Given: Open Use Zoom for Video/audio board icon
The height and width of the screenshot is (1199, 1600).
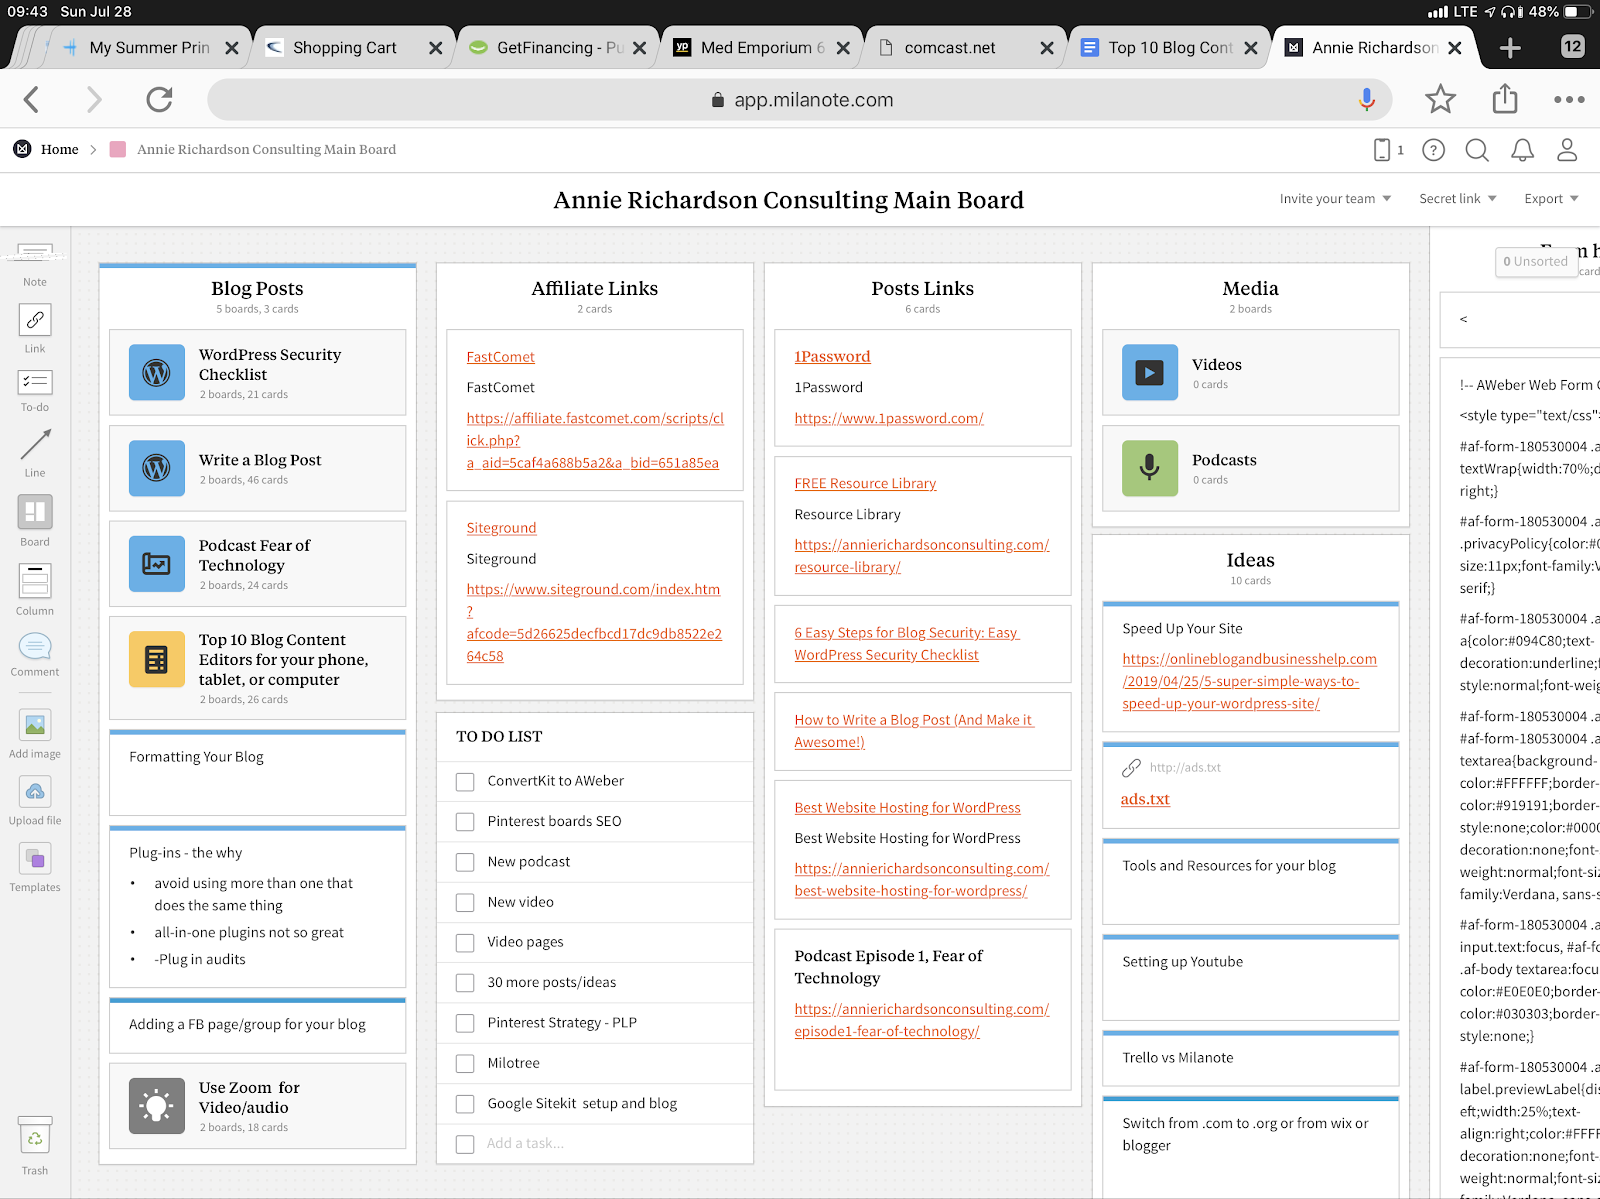Looking at the screenshot, I should (x=157, y=1106).
